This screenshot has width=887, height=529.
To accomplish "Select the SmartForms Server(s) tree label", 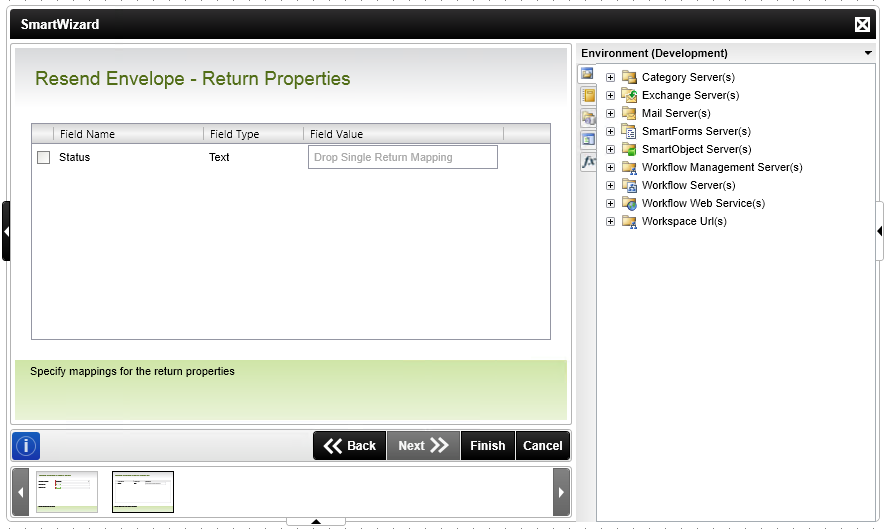I will click(696, 132).
